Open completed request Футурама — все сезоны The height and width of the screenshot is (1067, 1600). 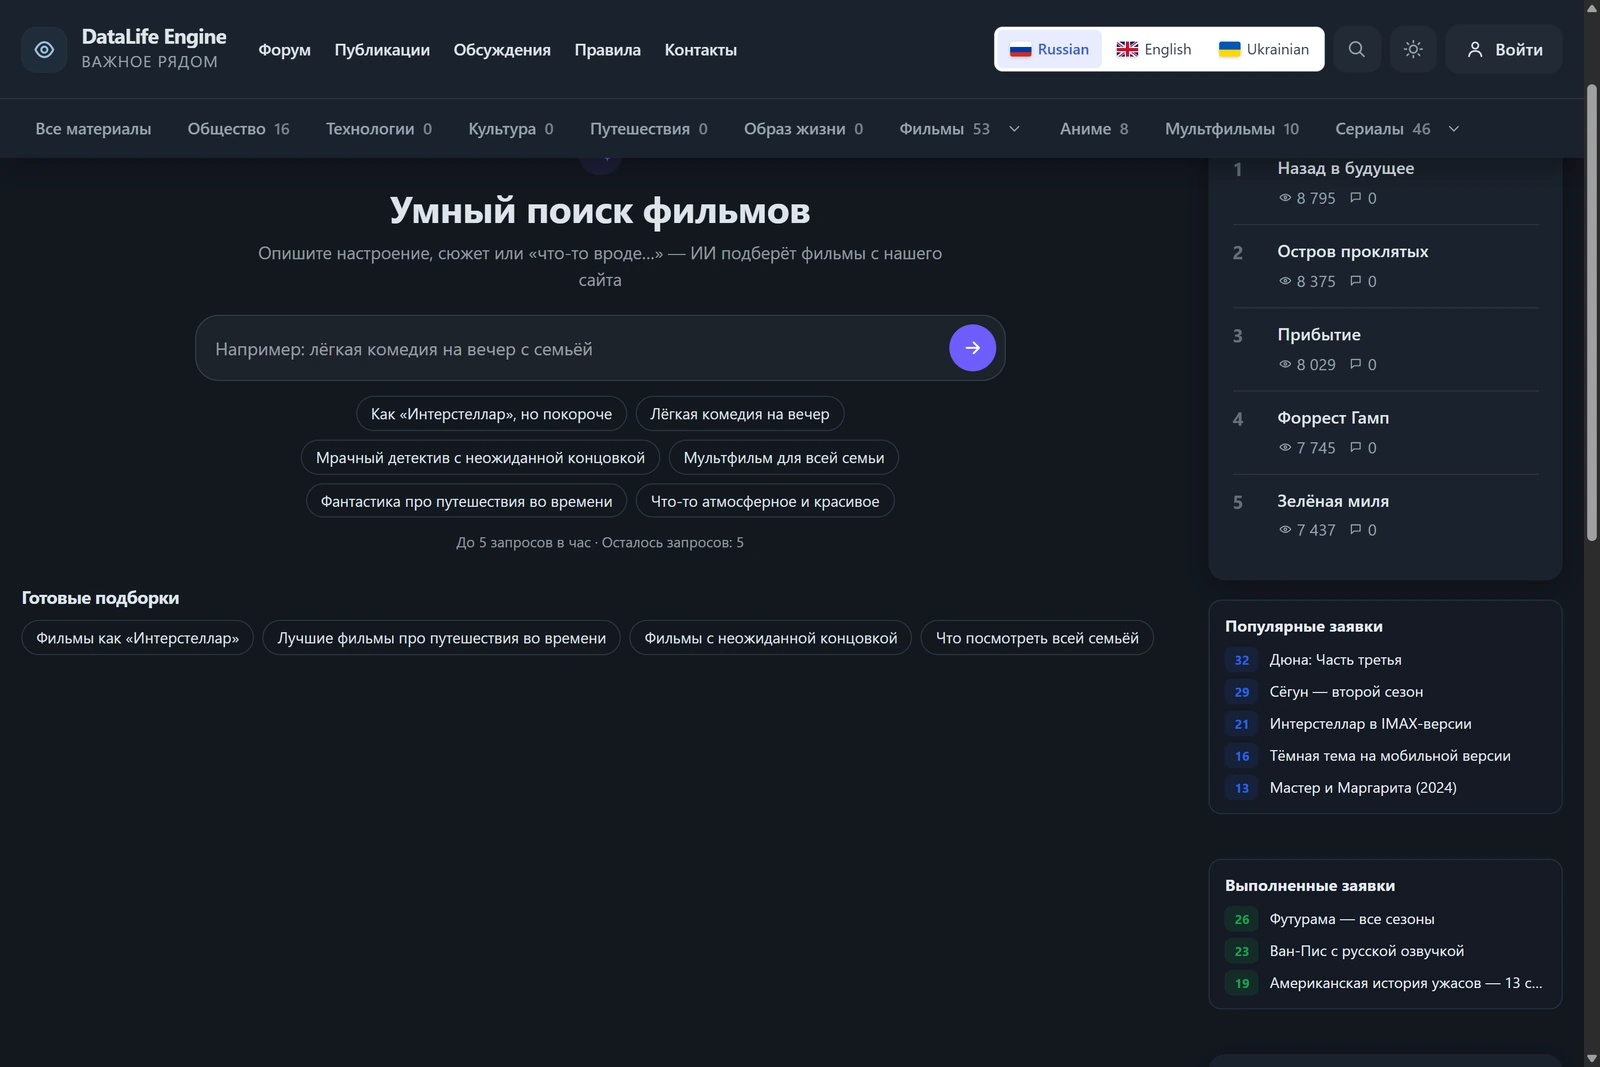click(x=1352, y=919)
